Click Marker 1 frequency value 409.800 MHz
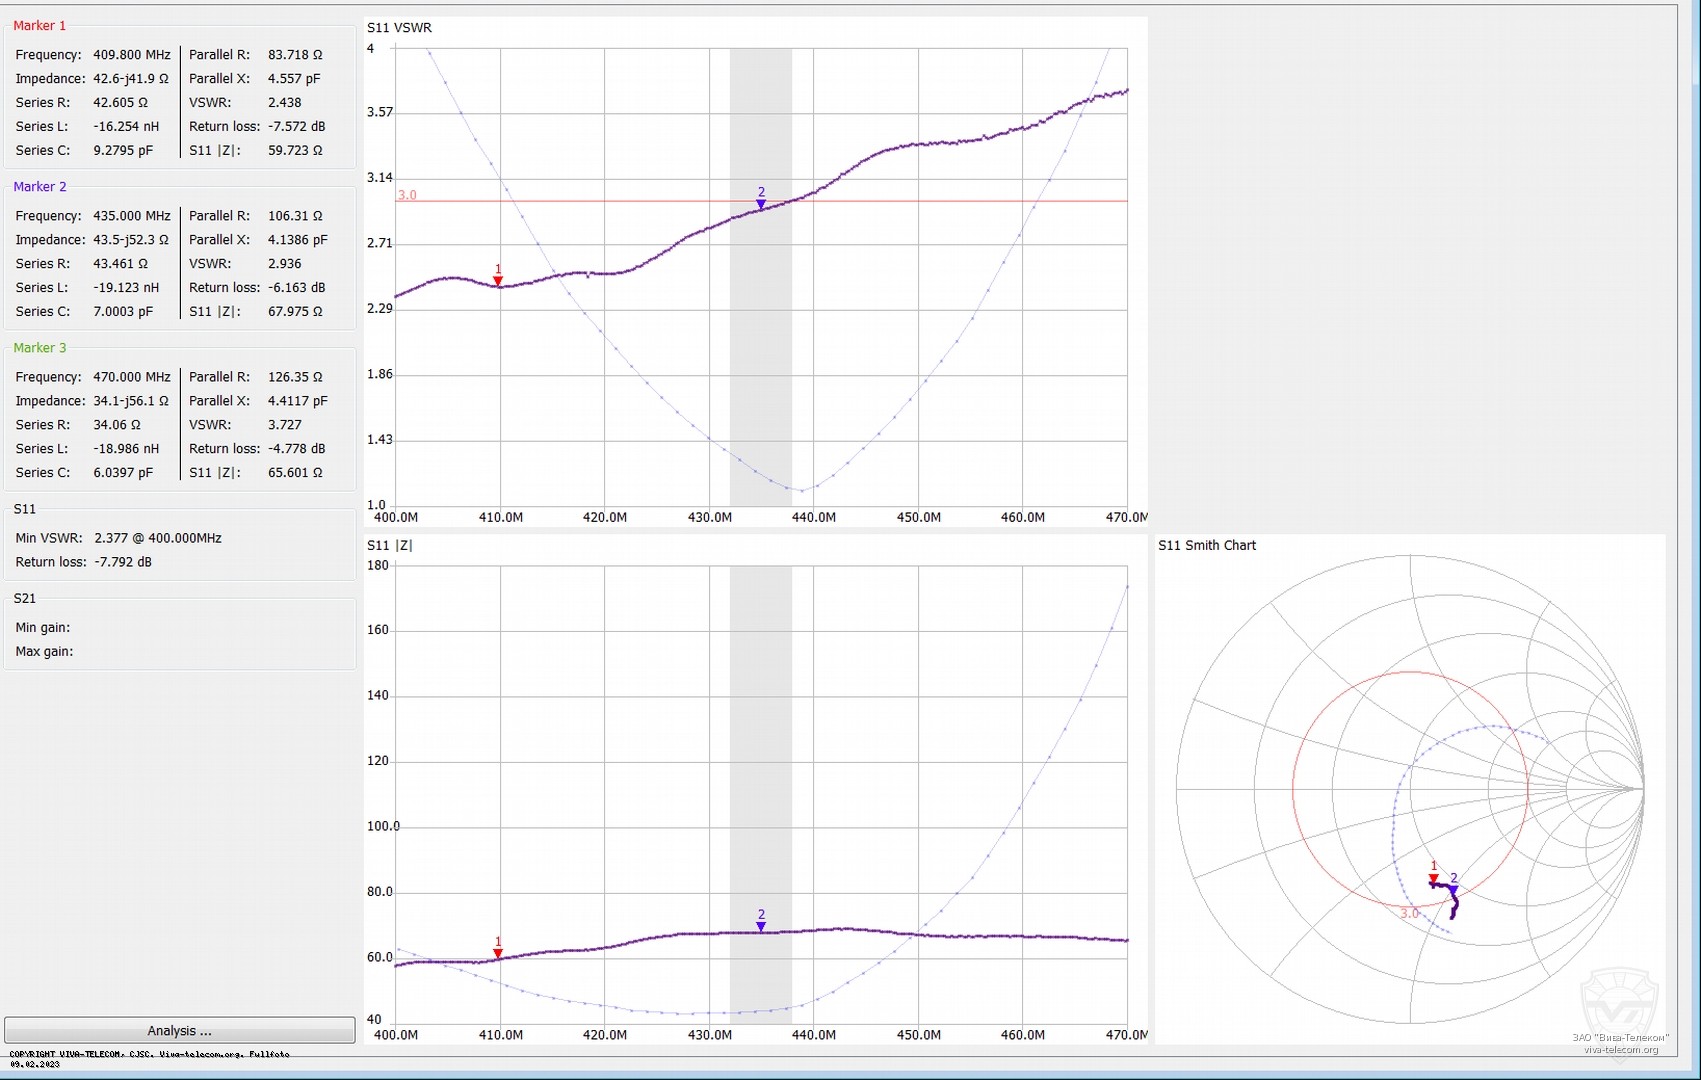This screenshot has width=1701, height=1080. click(x=132, y=55)
